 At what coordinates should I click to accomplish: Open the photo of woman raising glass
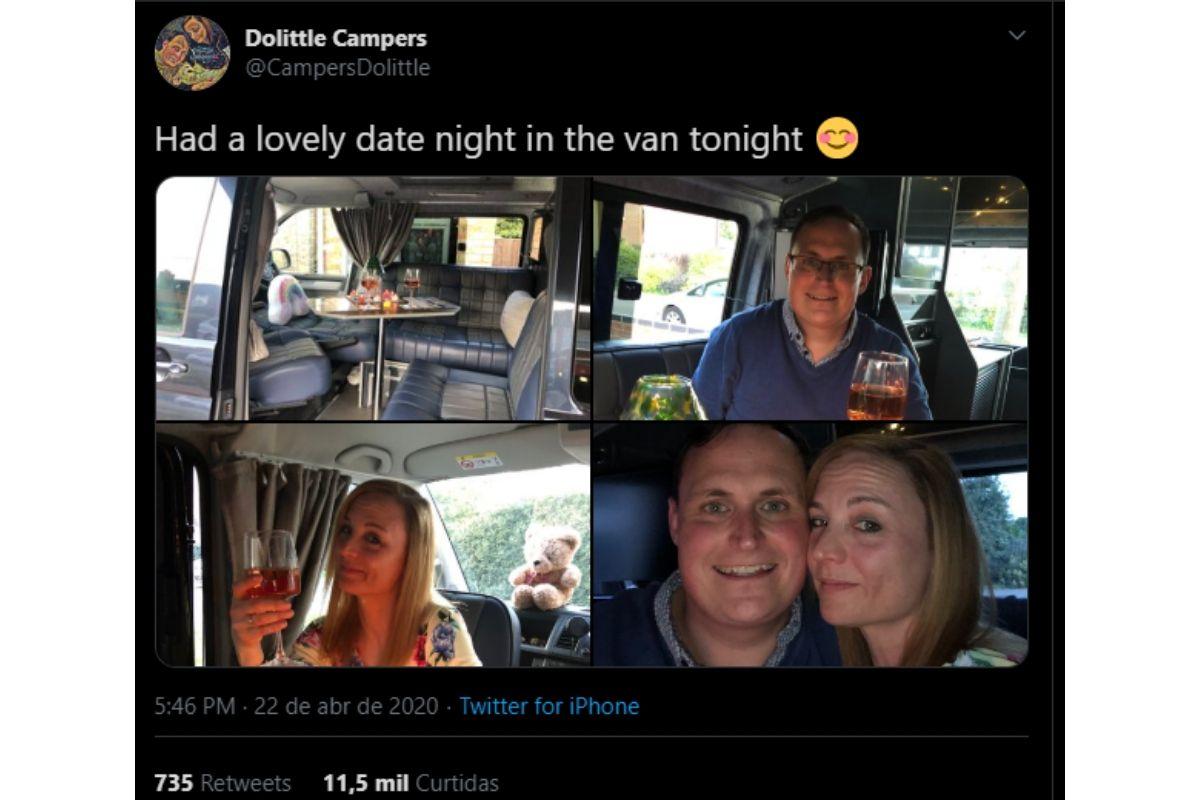pos(372,545)
